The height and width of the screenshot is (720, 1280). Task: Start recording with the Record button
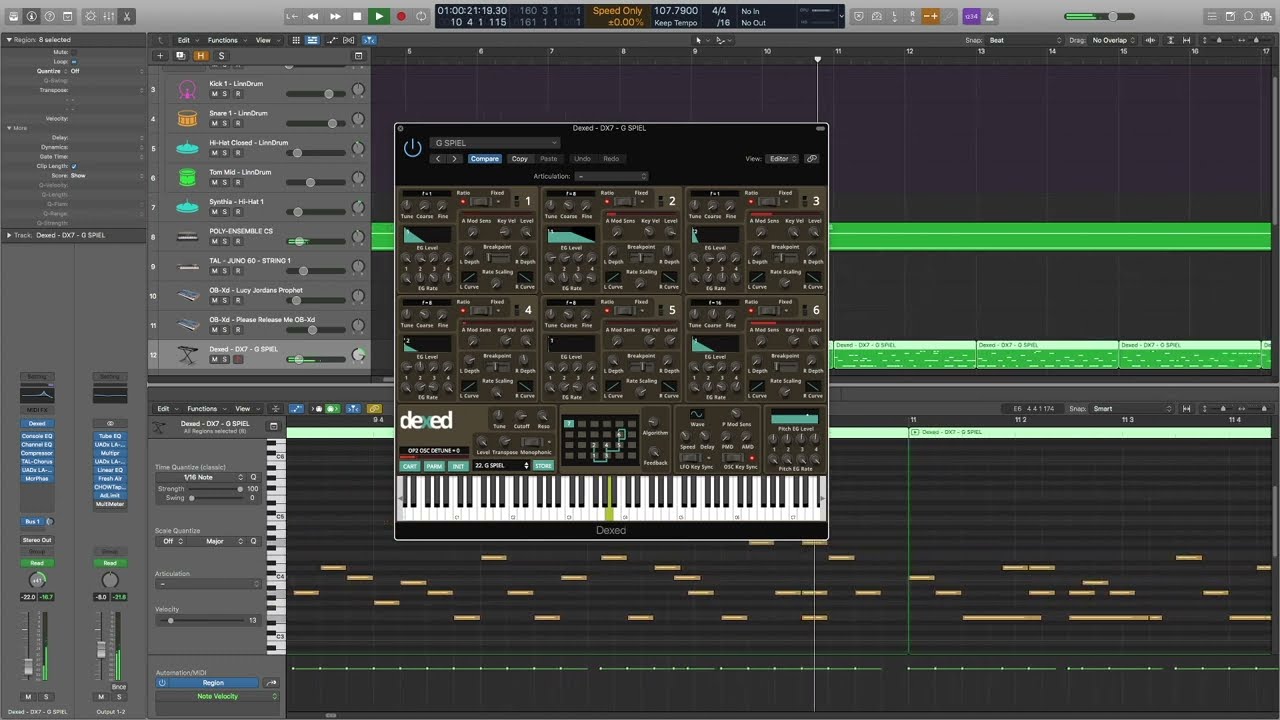(401, 16)
